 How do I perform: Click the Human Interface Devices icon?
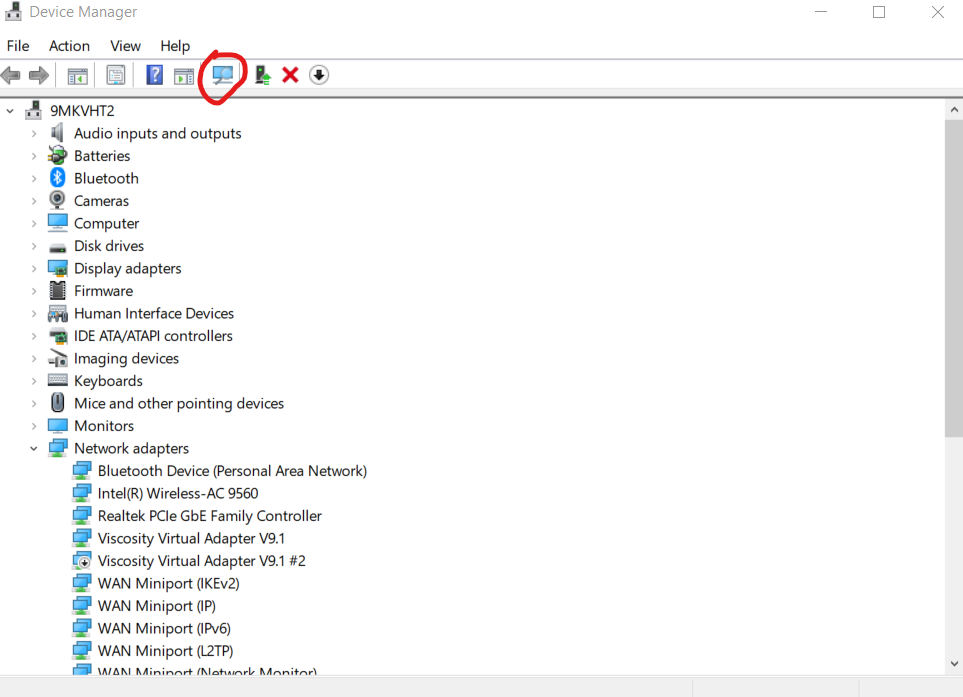click(58, 313)
